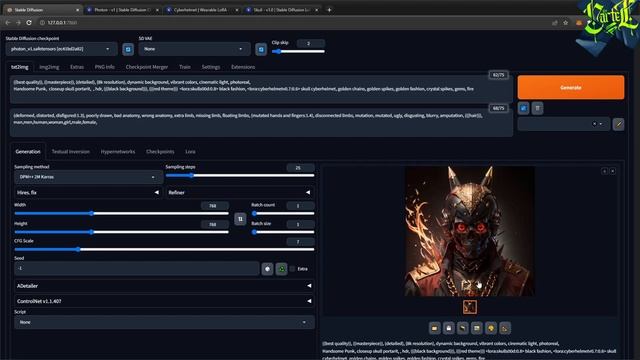Open the SD VAE dropdown
Viewport: 640px width, 360px height.
(x=194, y=49)
